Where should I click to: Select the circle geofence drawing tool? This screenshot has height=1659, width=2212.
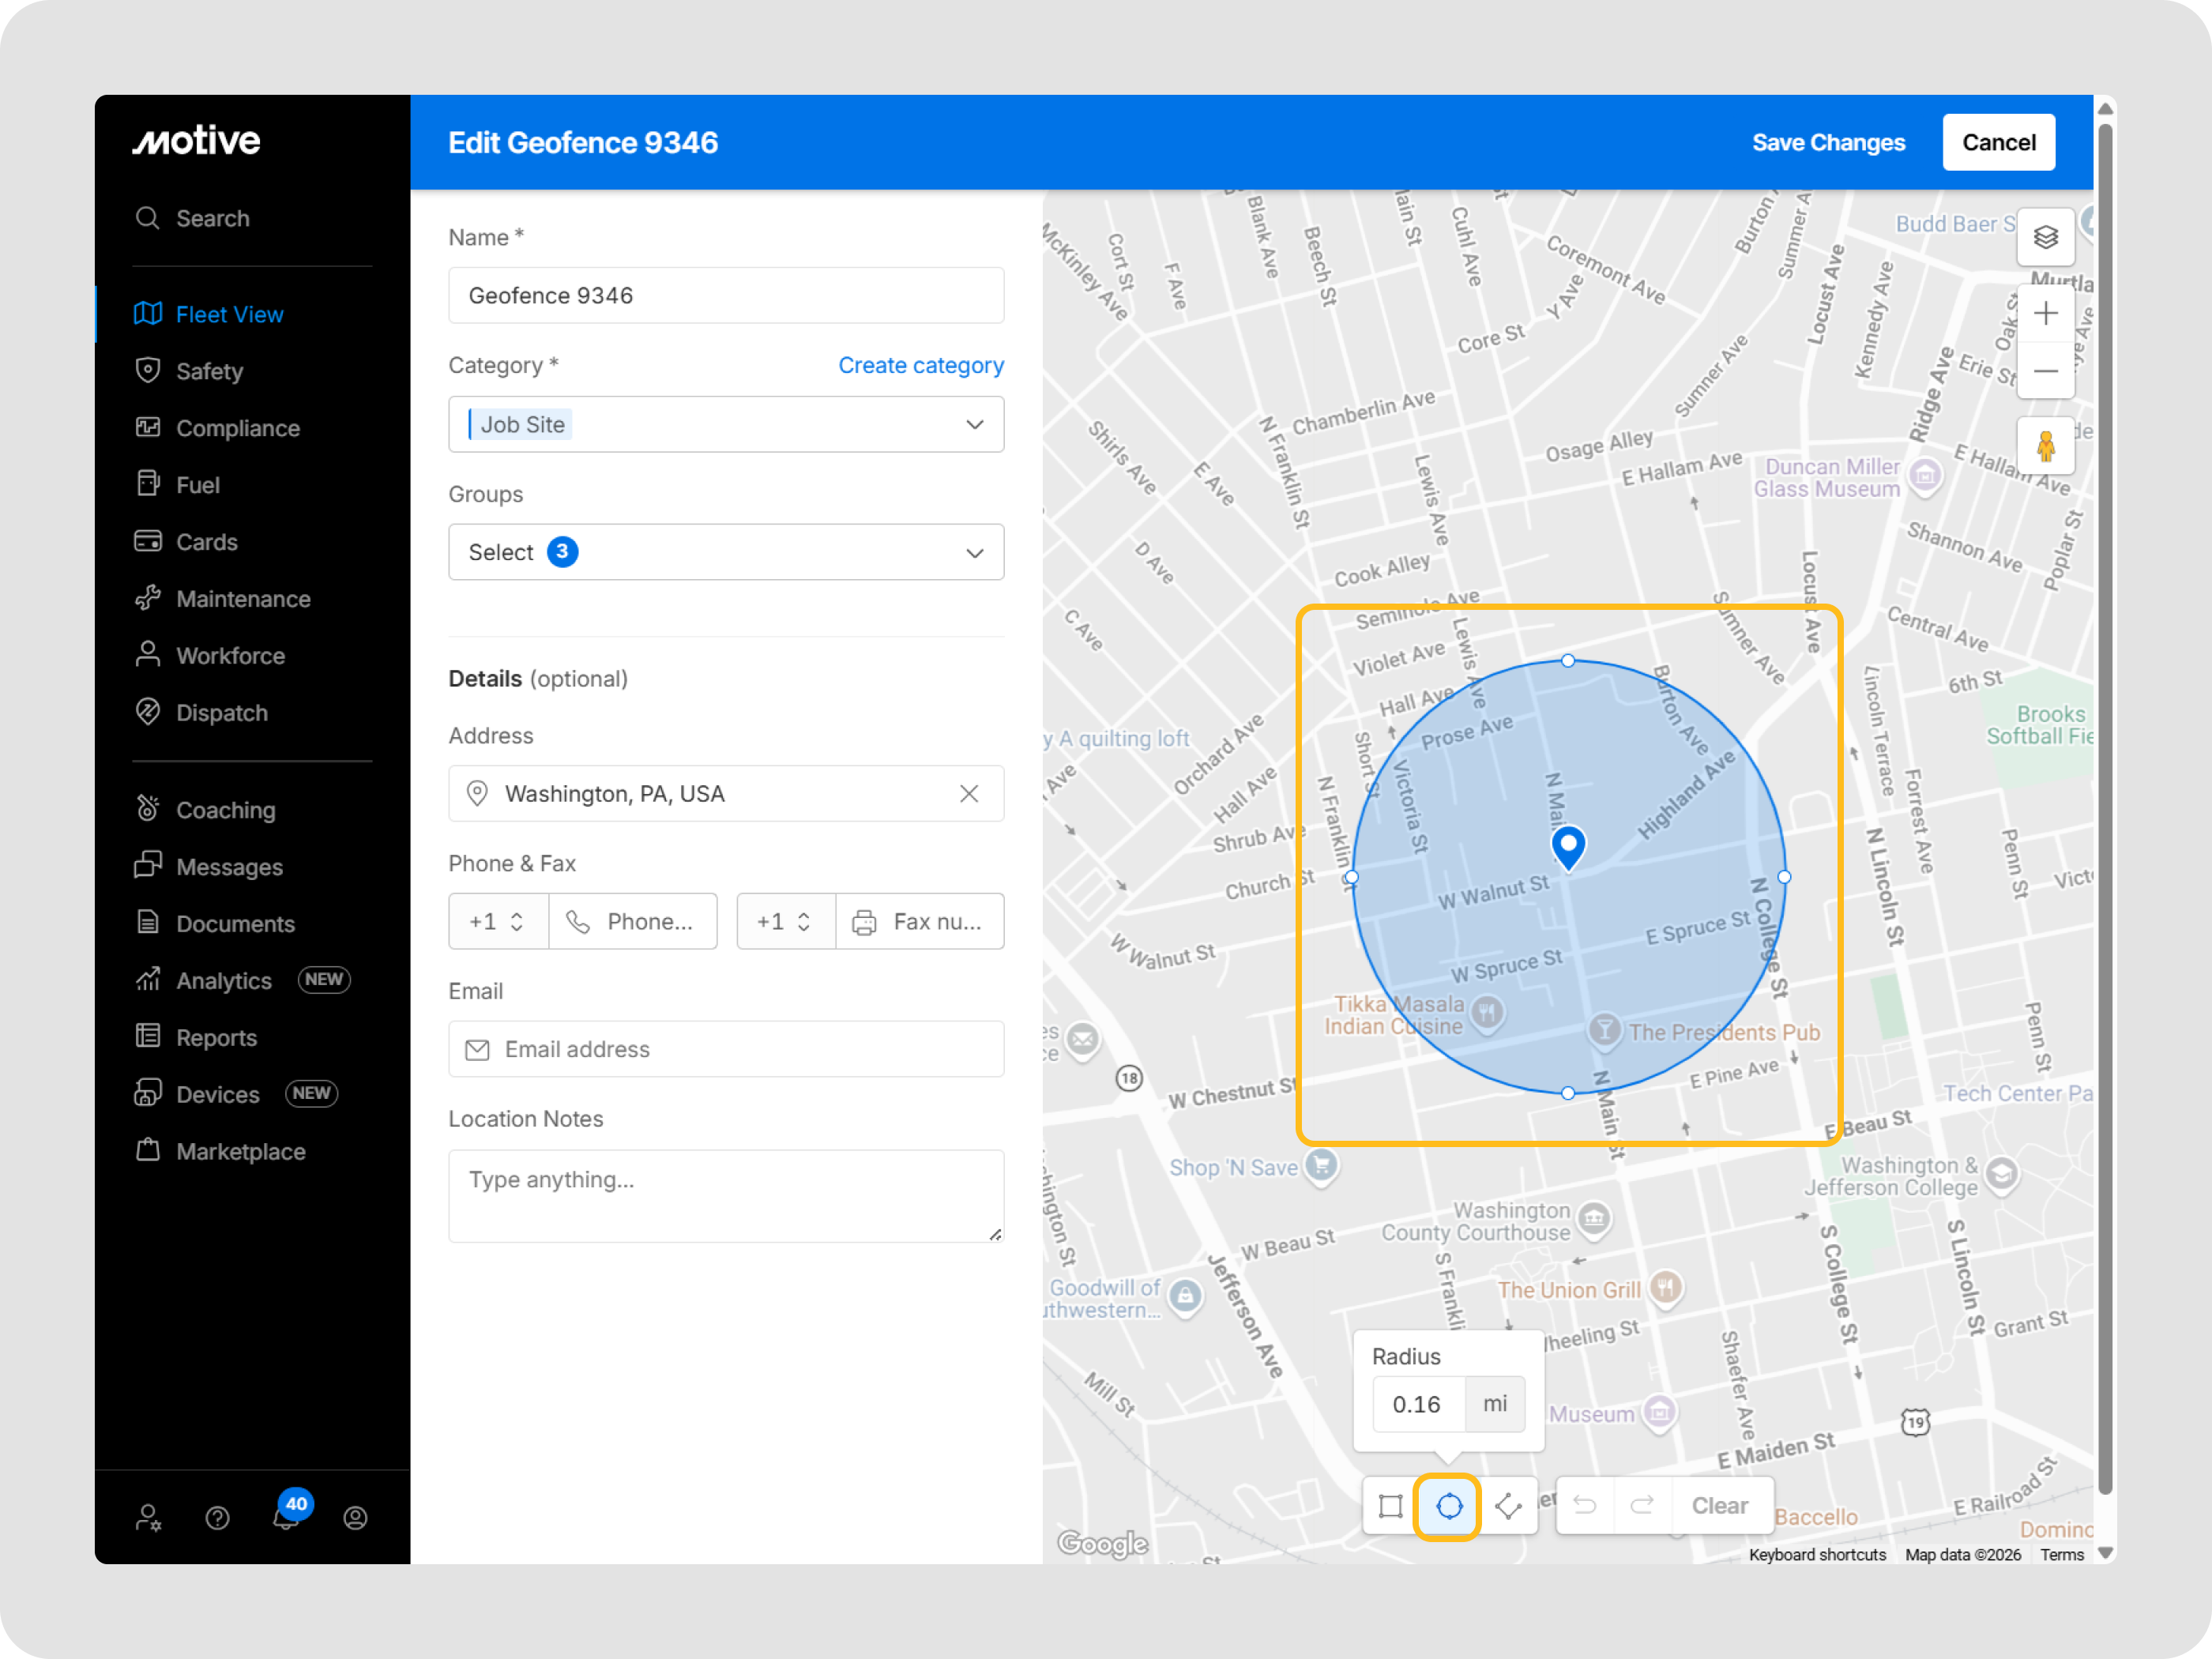[1448, 1506]
